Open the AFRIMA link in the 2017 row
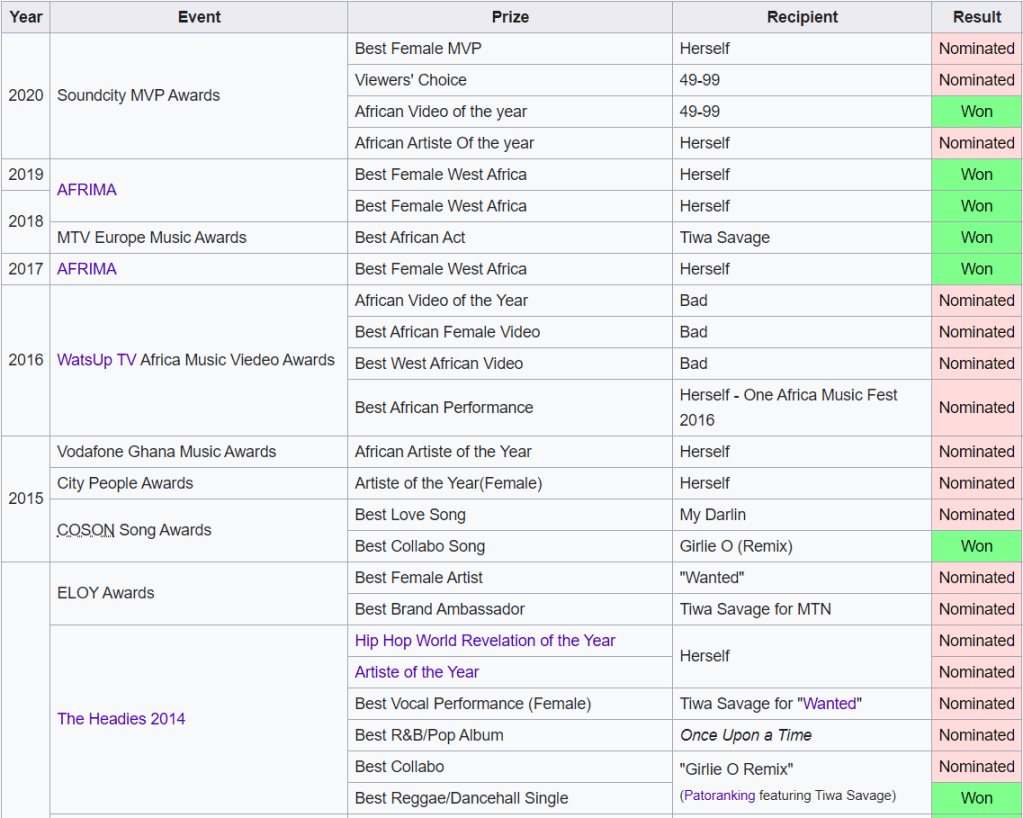Viewport: 1023px width, 818px height. [86, 269]
